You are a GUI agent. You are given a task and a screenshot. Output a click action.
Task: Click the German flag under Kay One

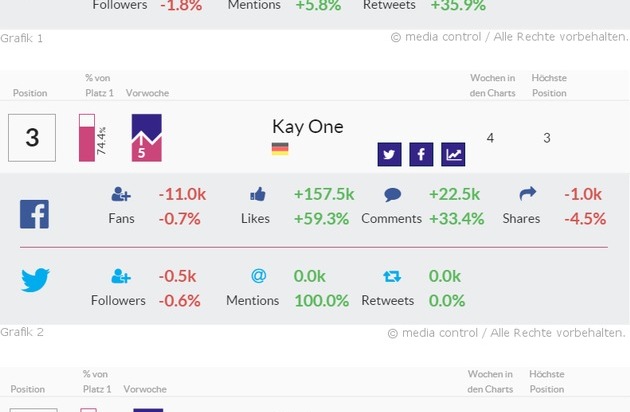click(280, 149)
